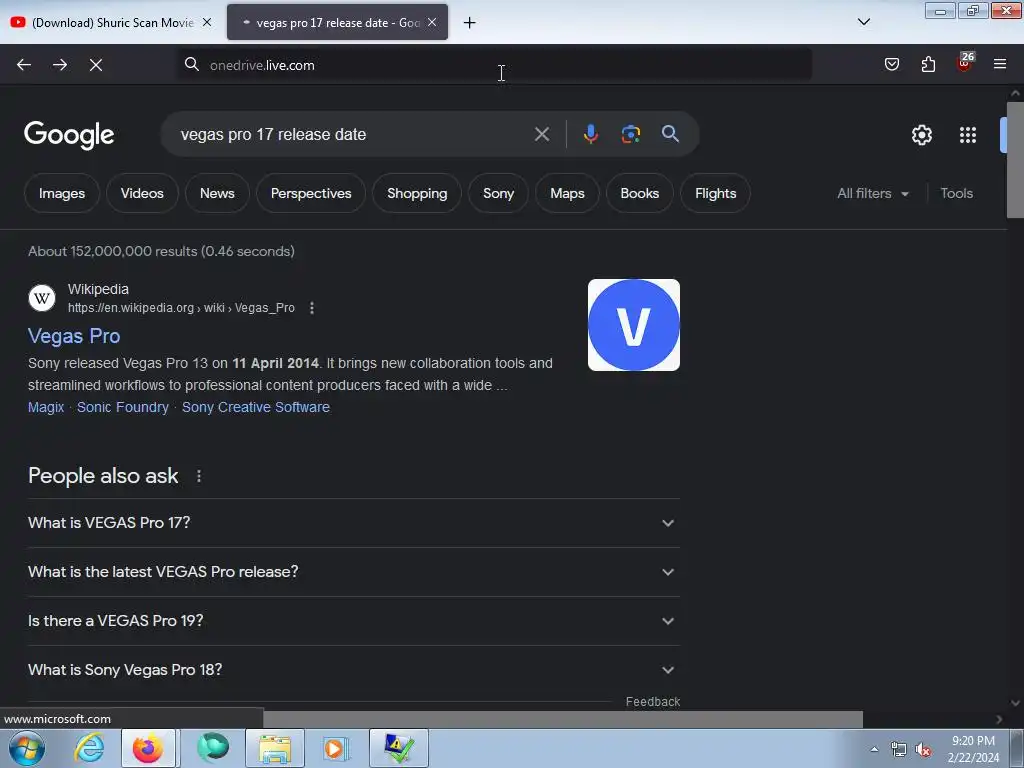The width and height of the screenshot is (1024, 768).
Task: Stop the page from loading
Action: (96, 65)
